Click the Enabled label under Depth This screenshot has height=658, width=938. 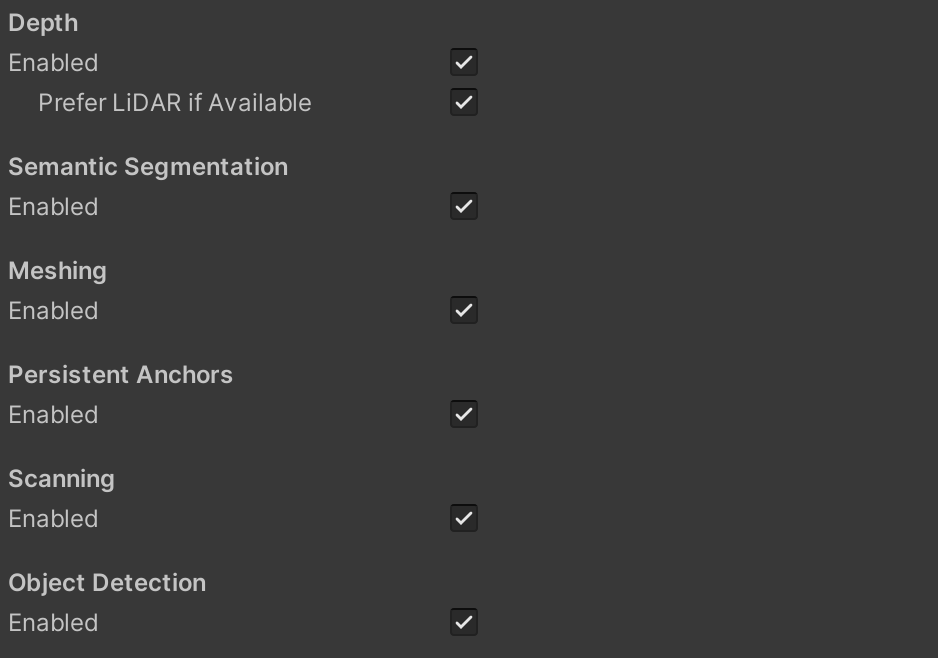[53, 62]
